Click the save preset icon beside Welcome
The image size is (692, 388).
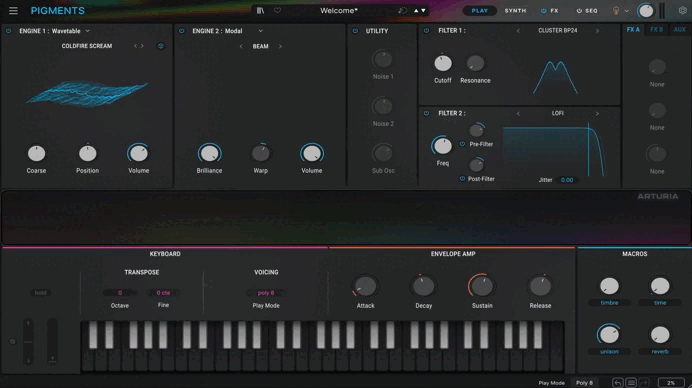[x=402, y=10]
